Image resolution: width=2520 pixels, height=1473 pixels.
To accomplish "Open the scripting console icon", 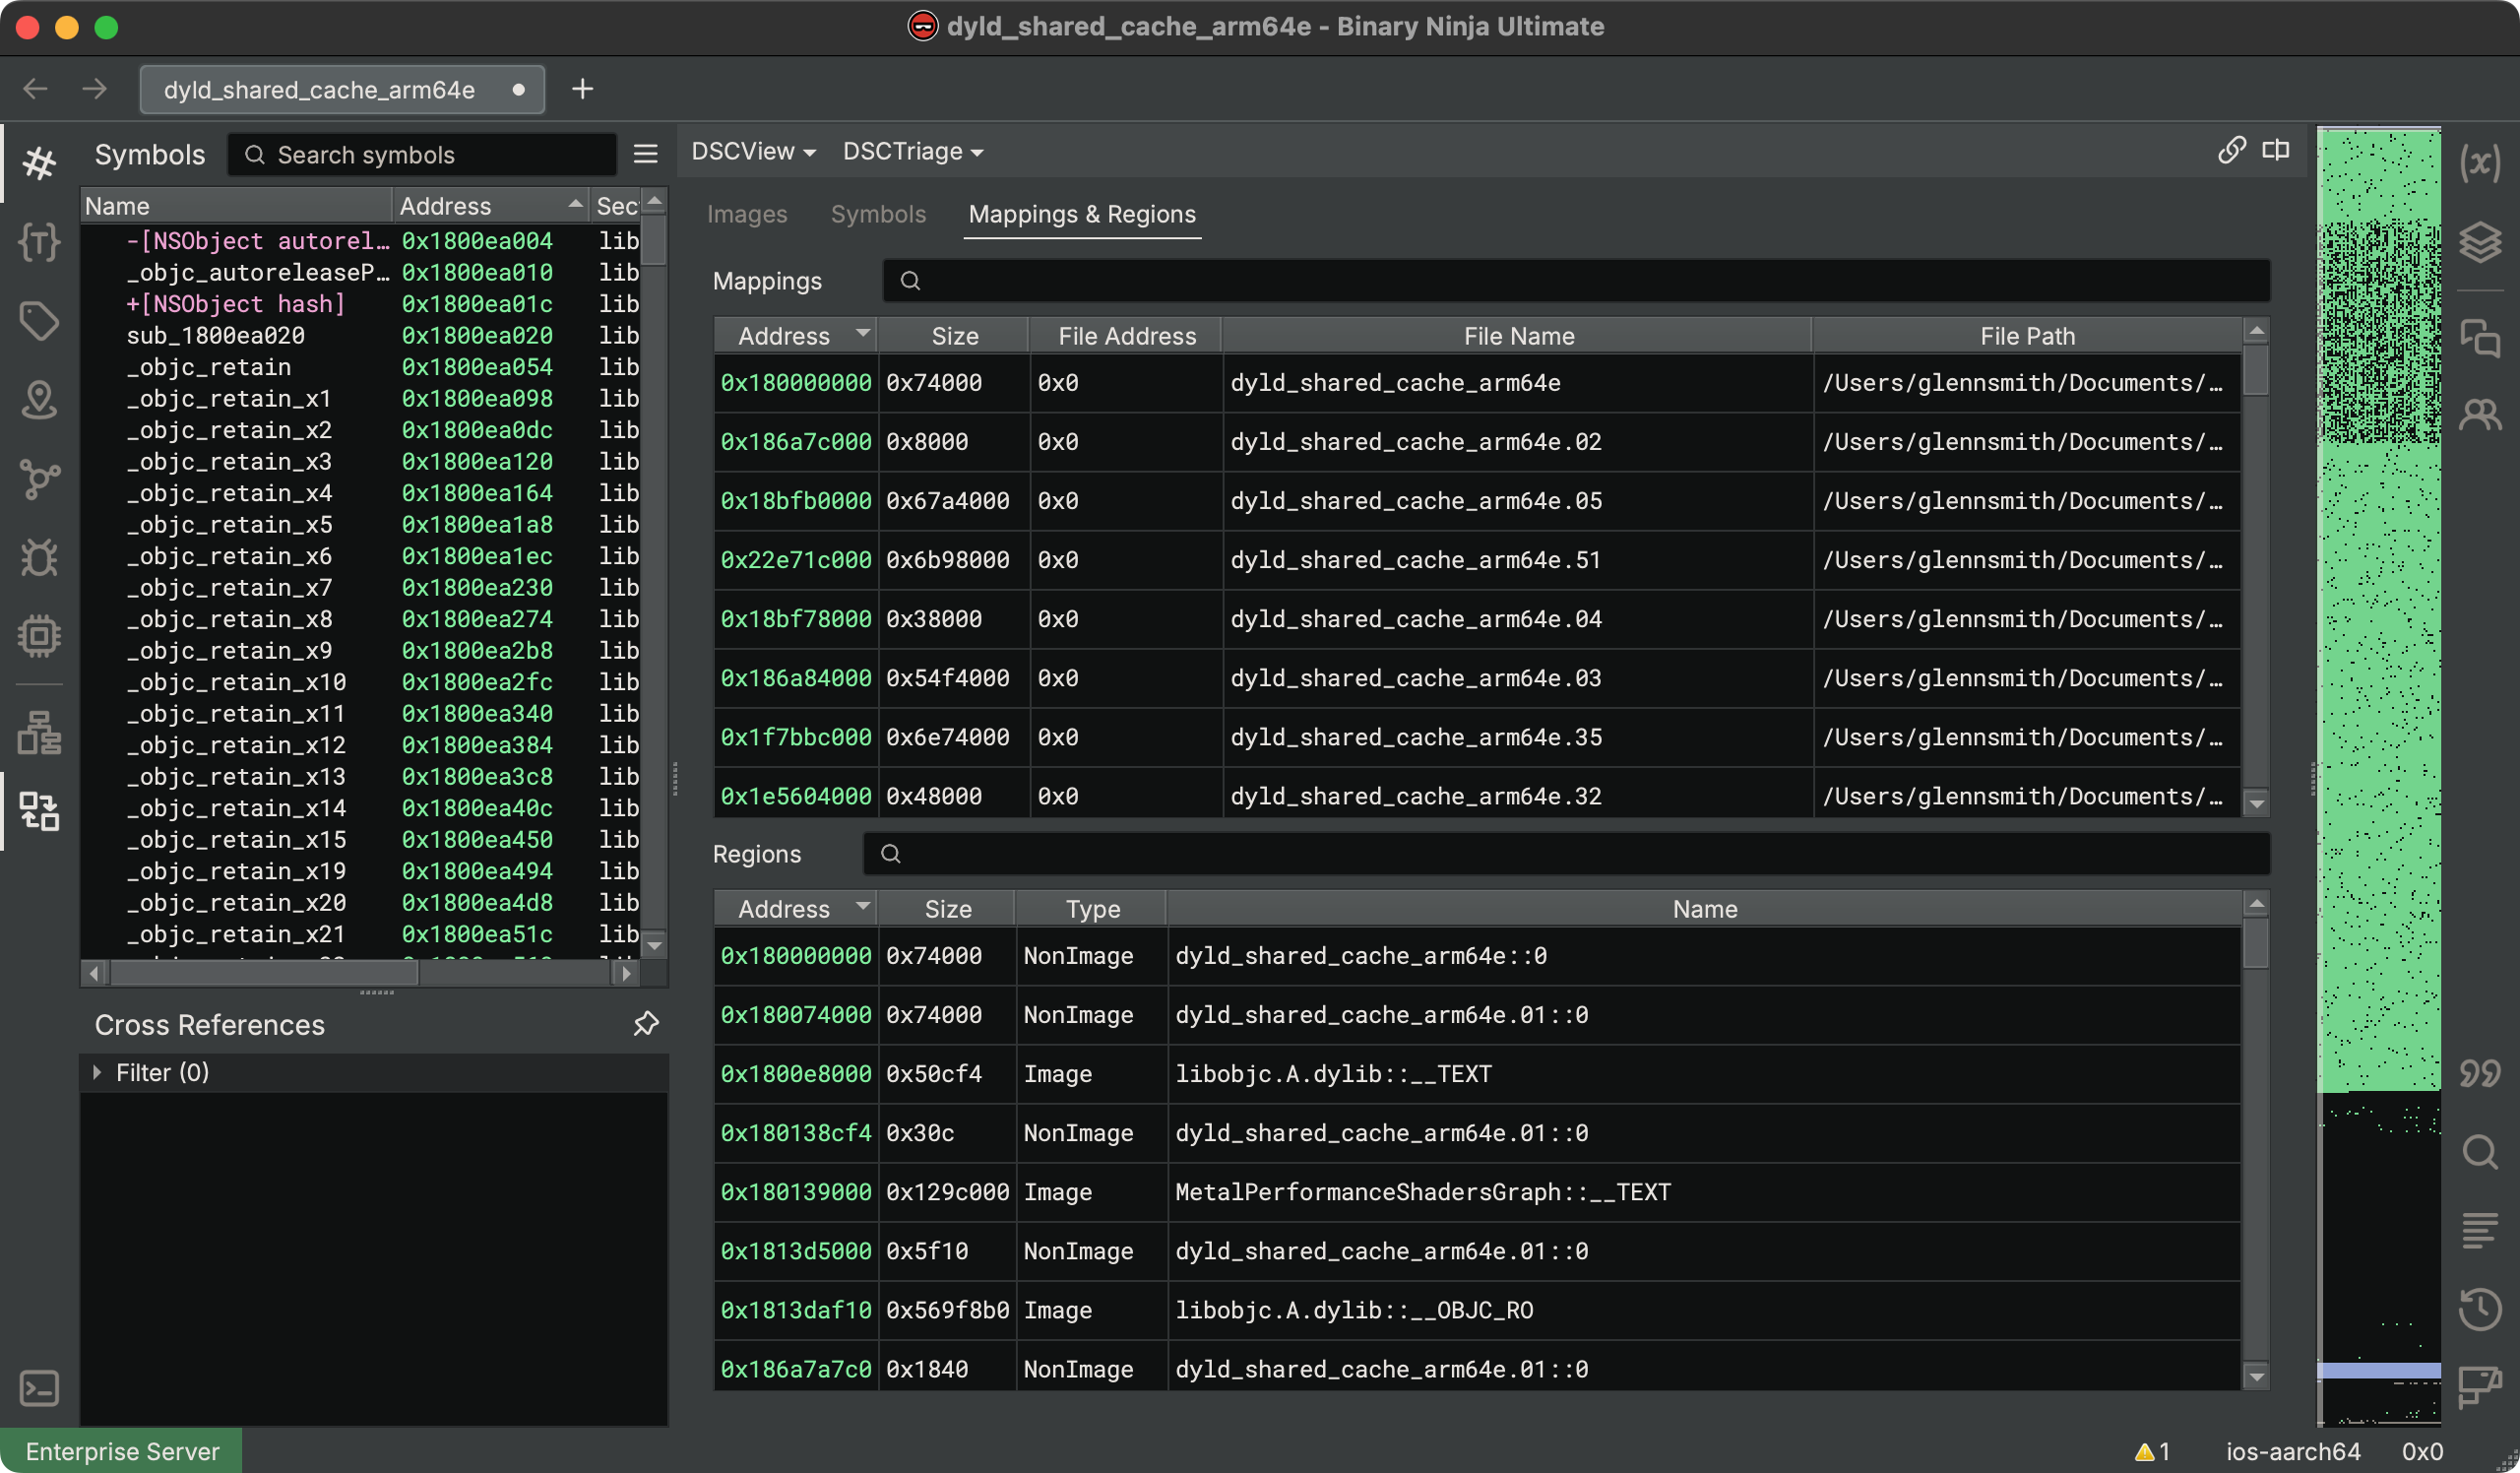I will coord(39,1388).
